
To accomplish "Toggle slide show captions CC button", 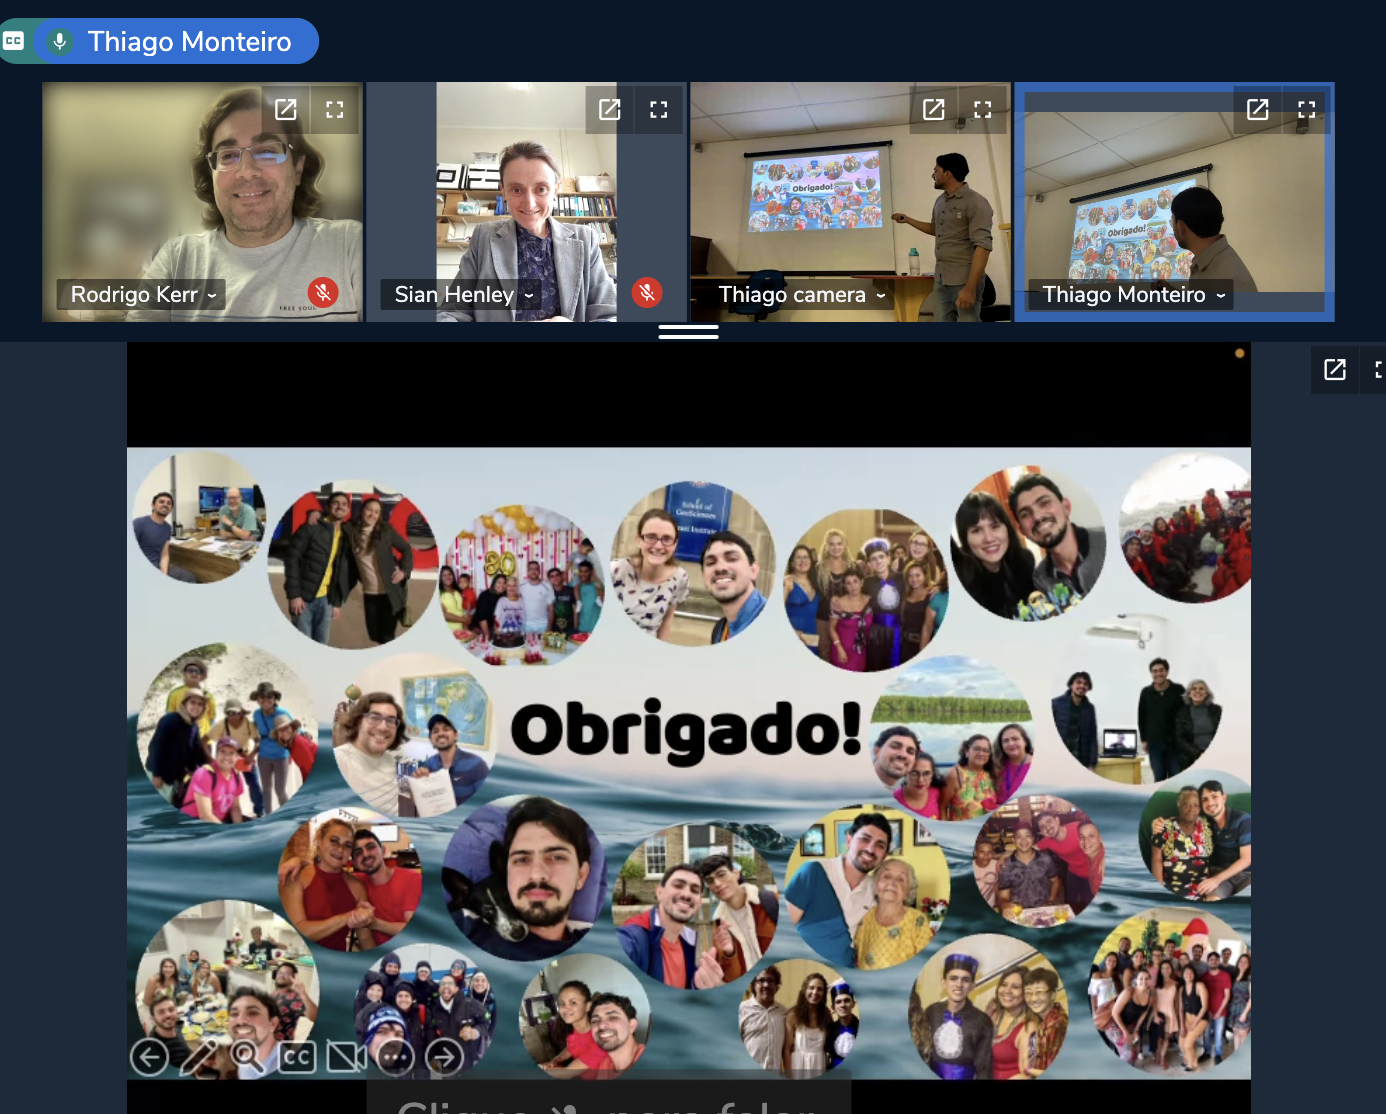I will click(x=297, y=1057).
